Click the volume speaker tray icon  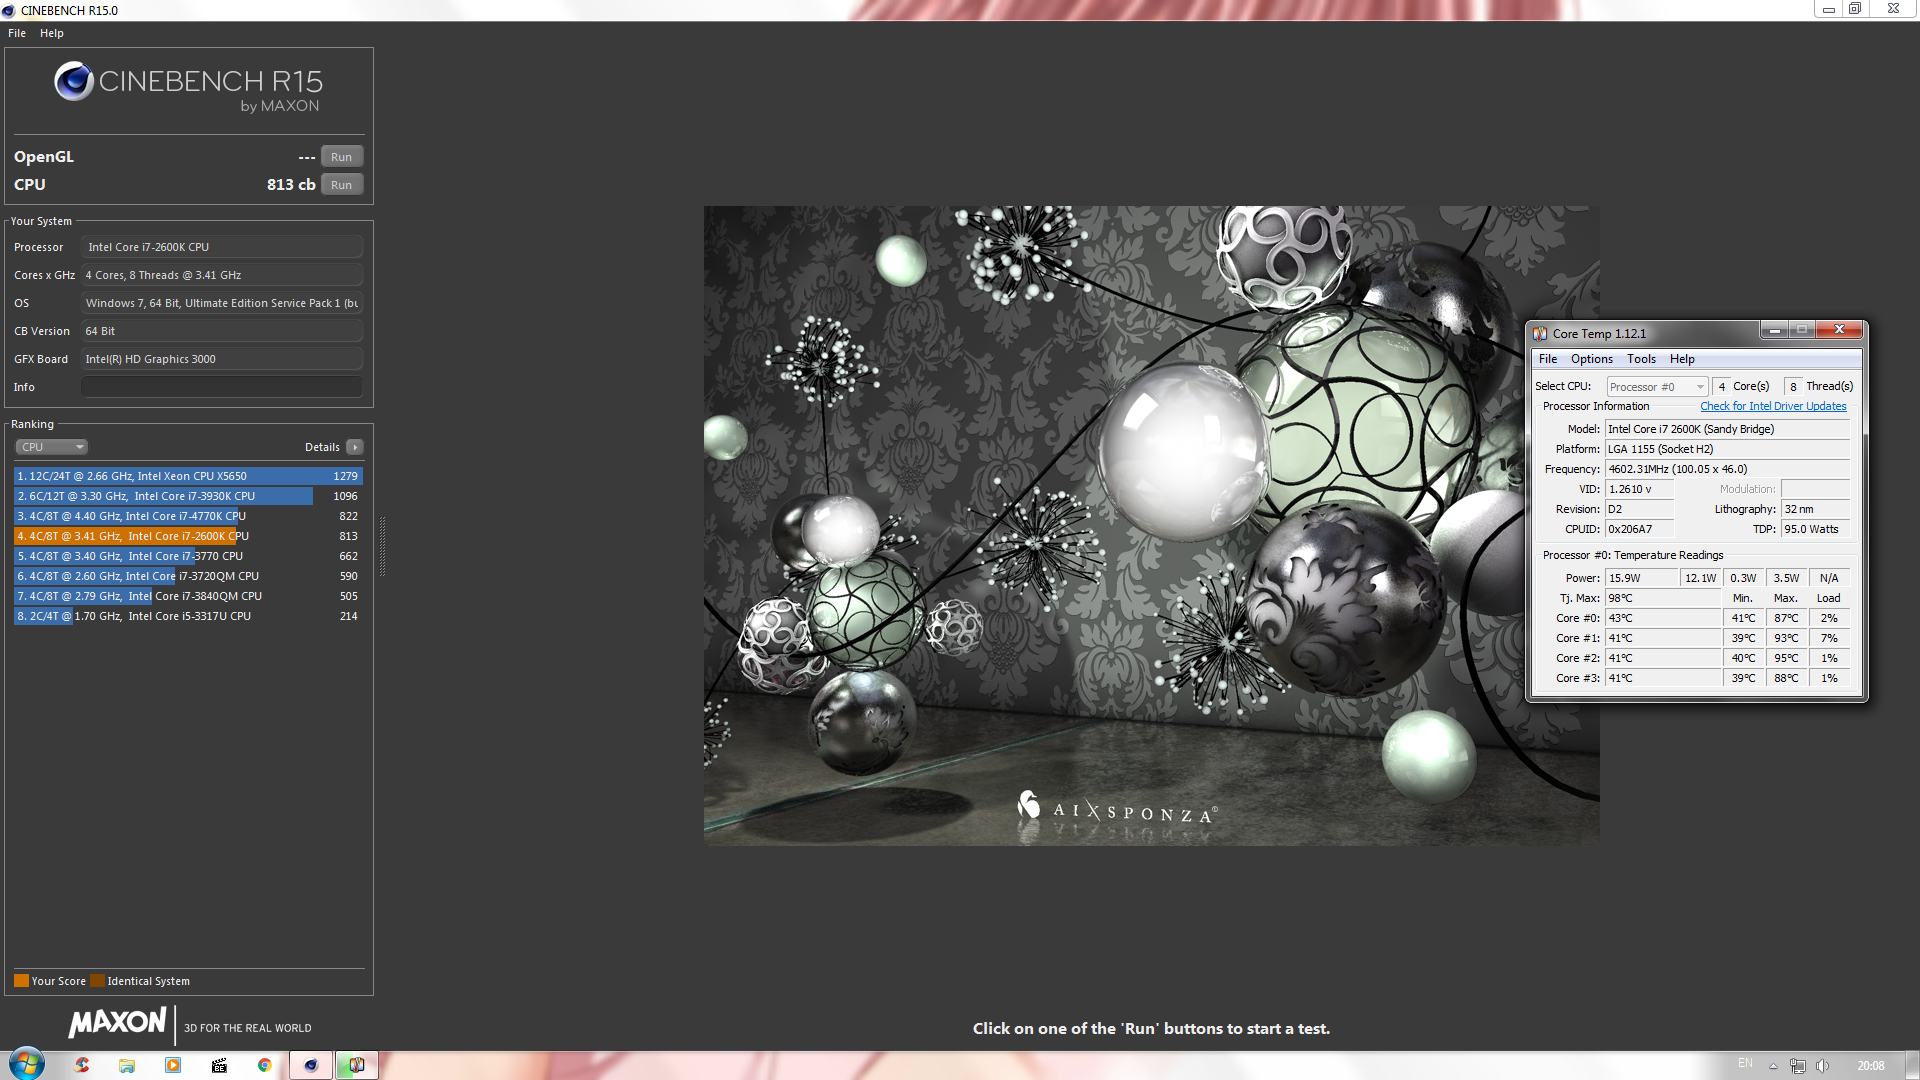(1822, 1066)
